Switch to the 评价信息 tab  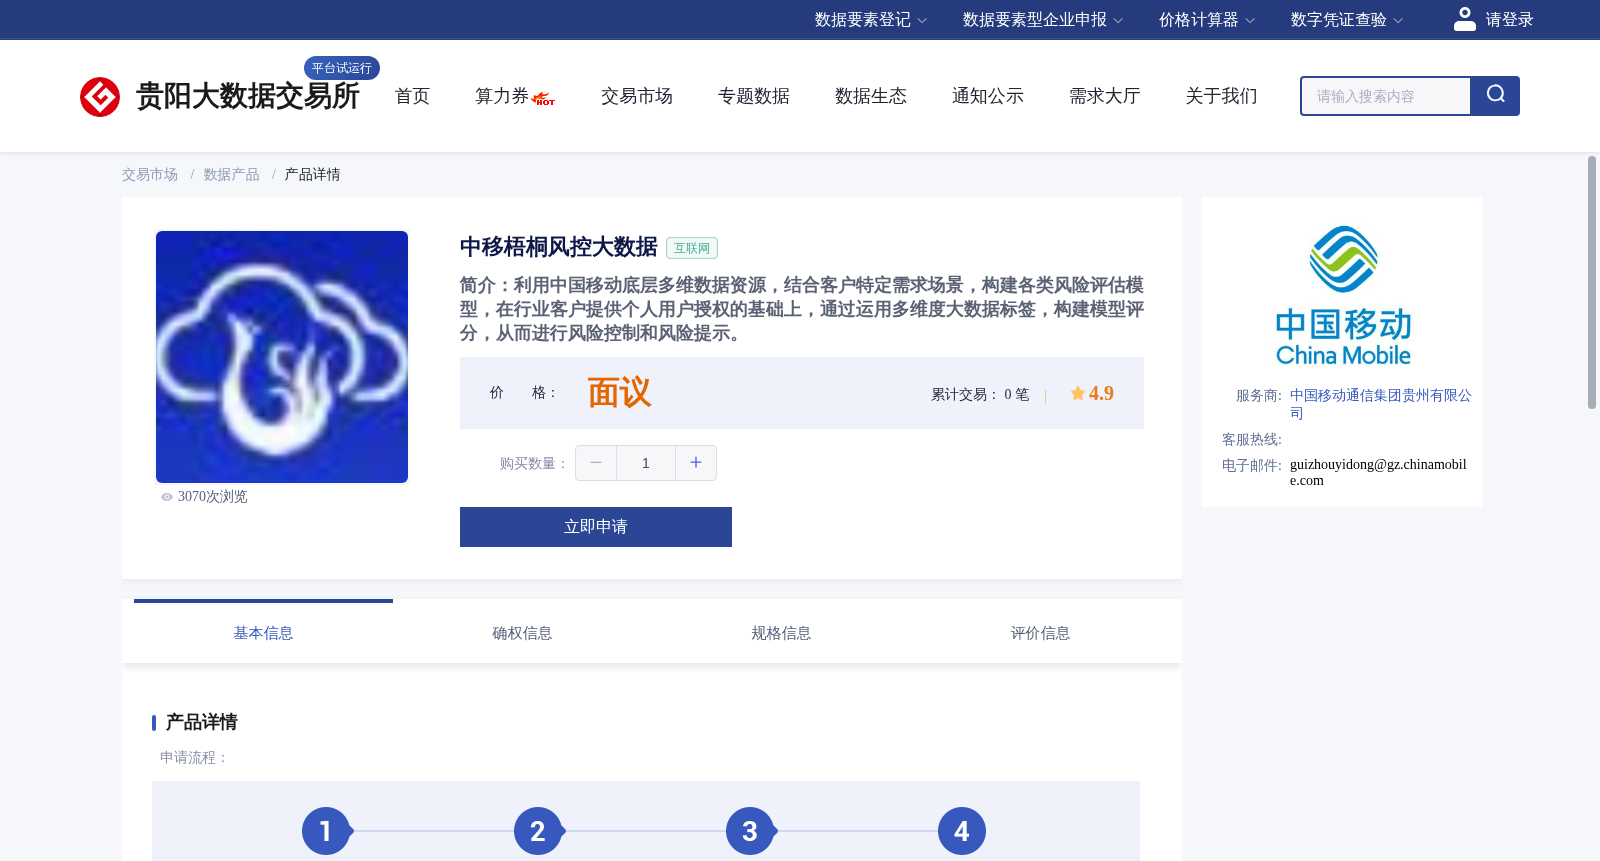(x=1040, y=633)
